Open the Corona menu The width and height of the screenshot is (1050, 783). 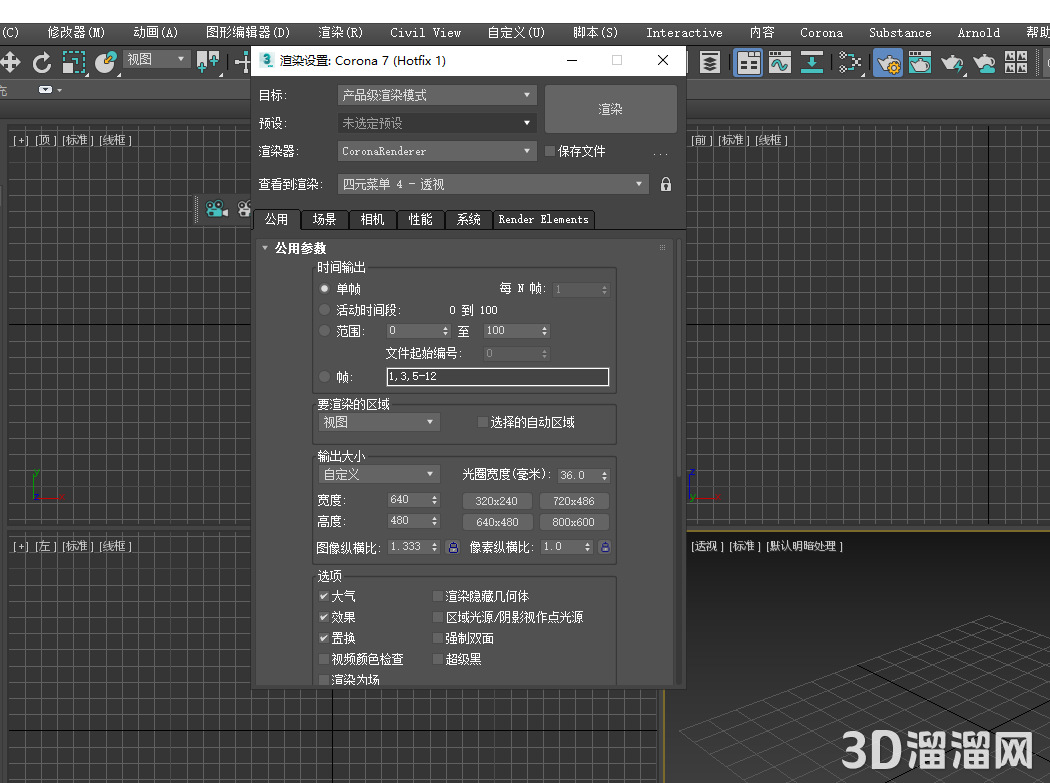(821, 32)
